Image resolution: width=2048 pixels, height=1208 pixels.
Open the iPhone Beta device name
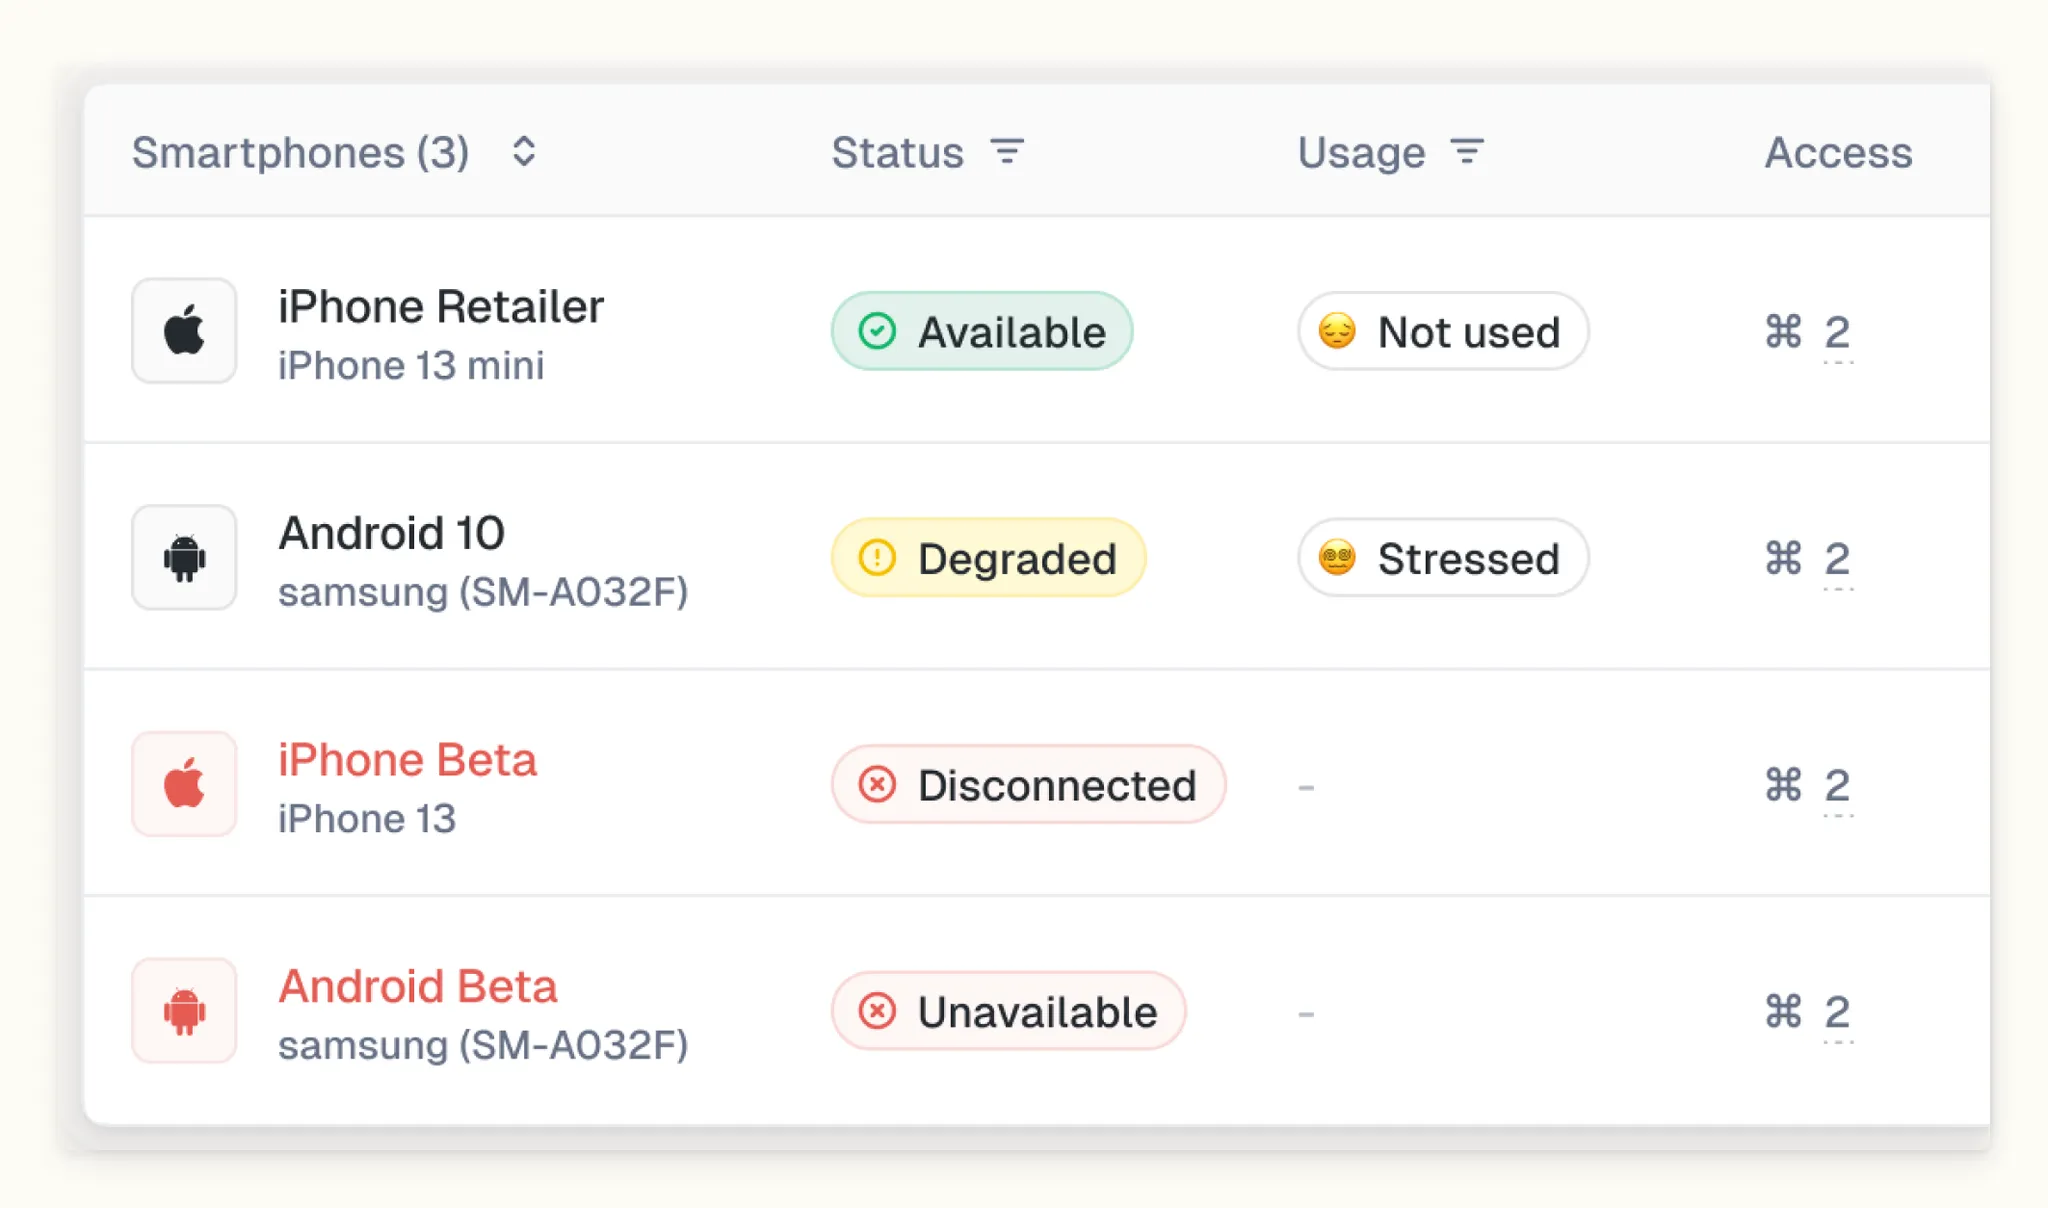[x=407, y=760]
